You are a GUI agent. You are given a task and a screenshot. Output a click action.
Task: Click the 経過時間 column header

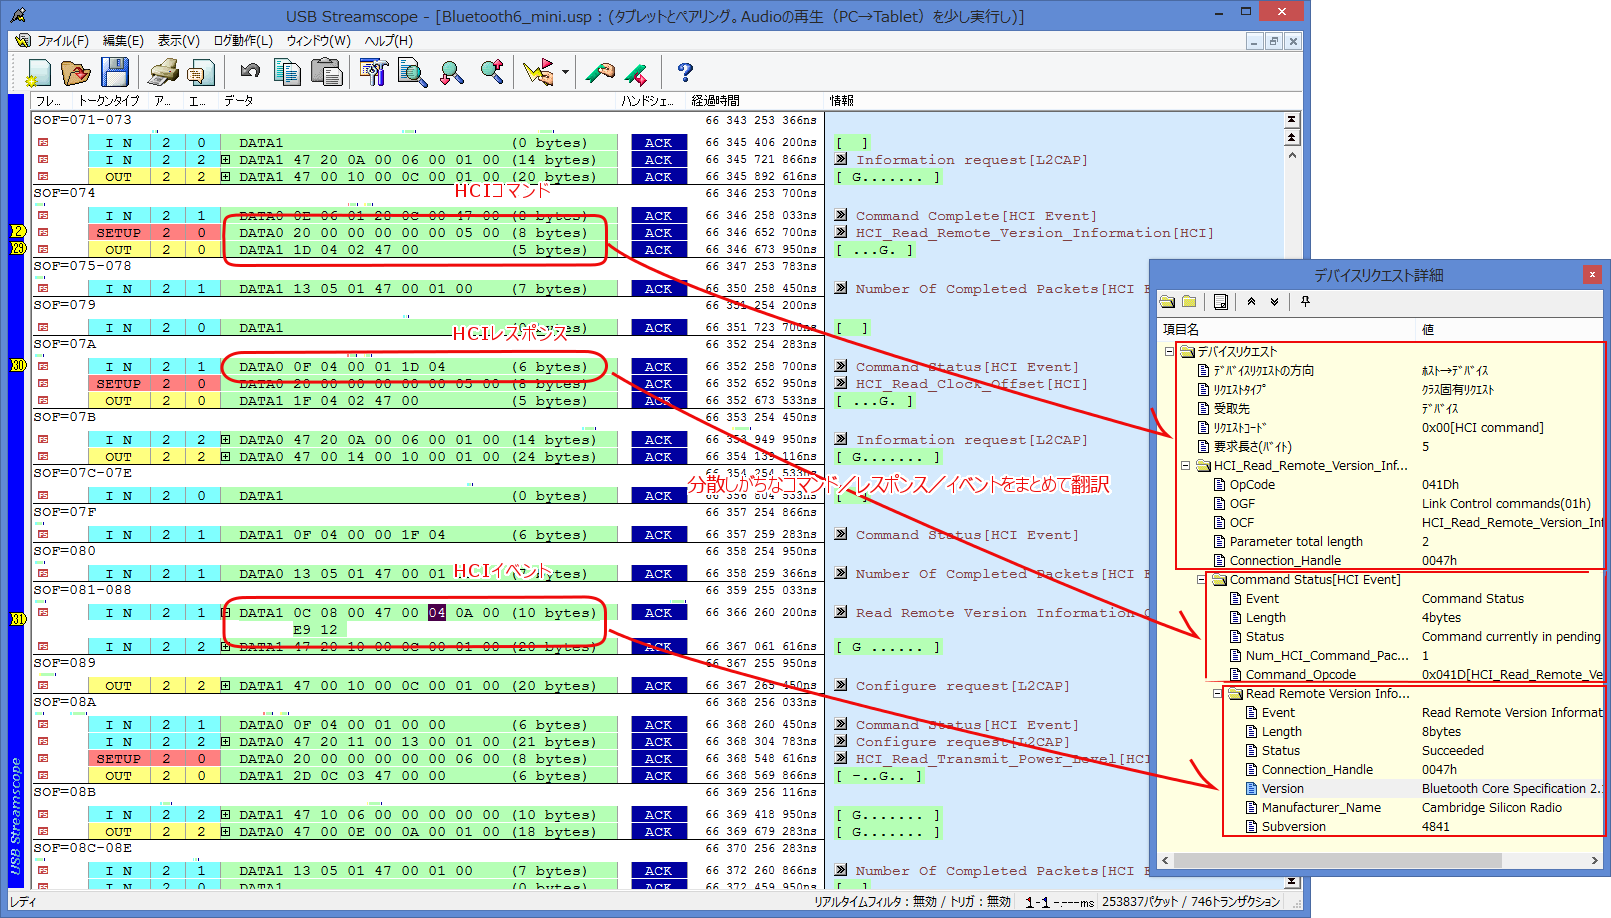tap(755, 101)
